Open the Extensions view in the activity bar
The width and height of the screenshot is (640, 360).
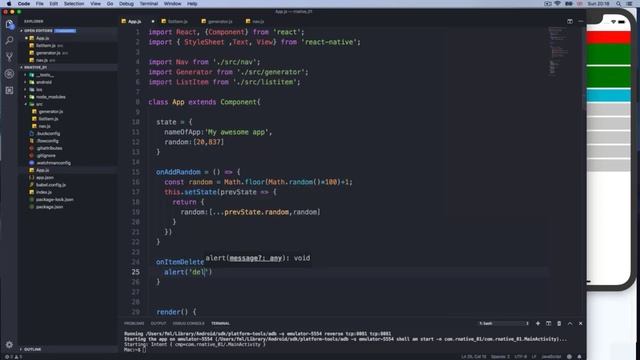tap(9, 90)
